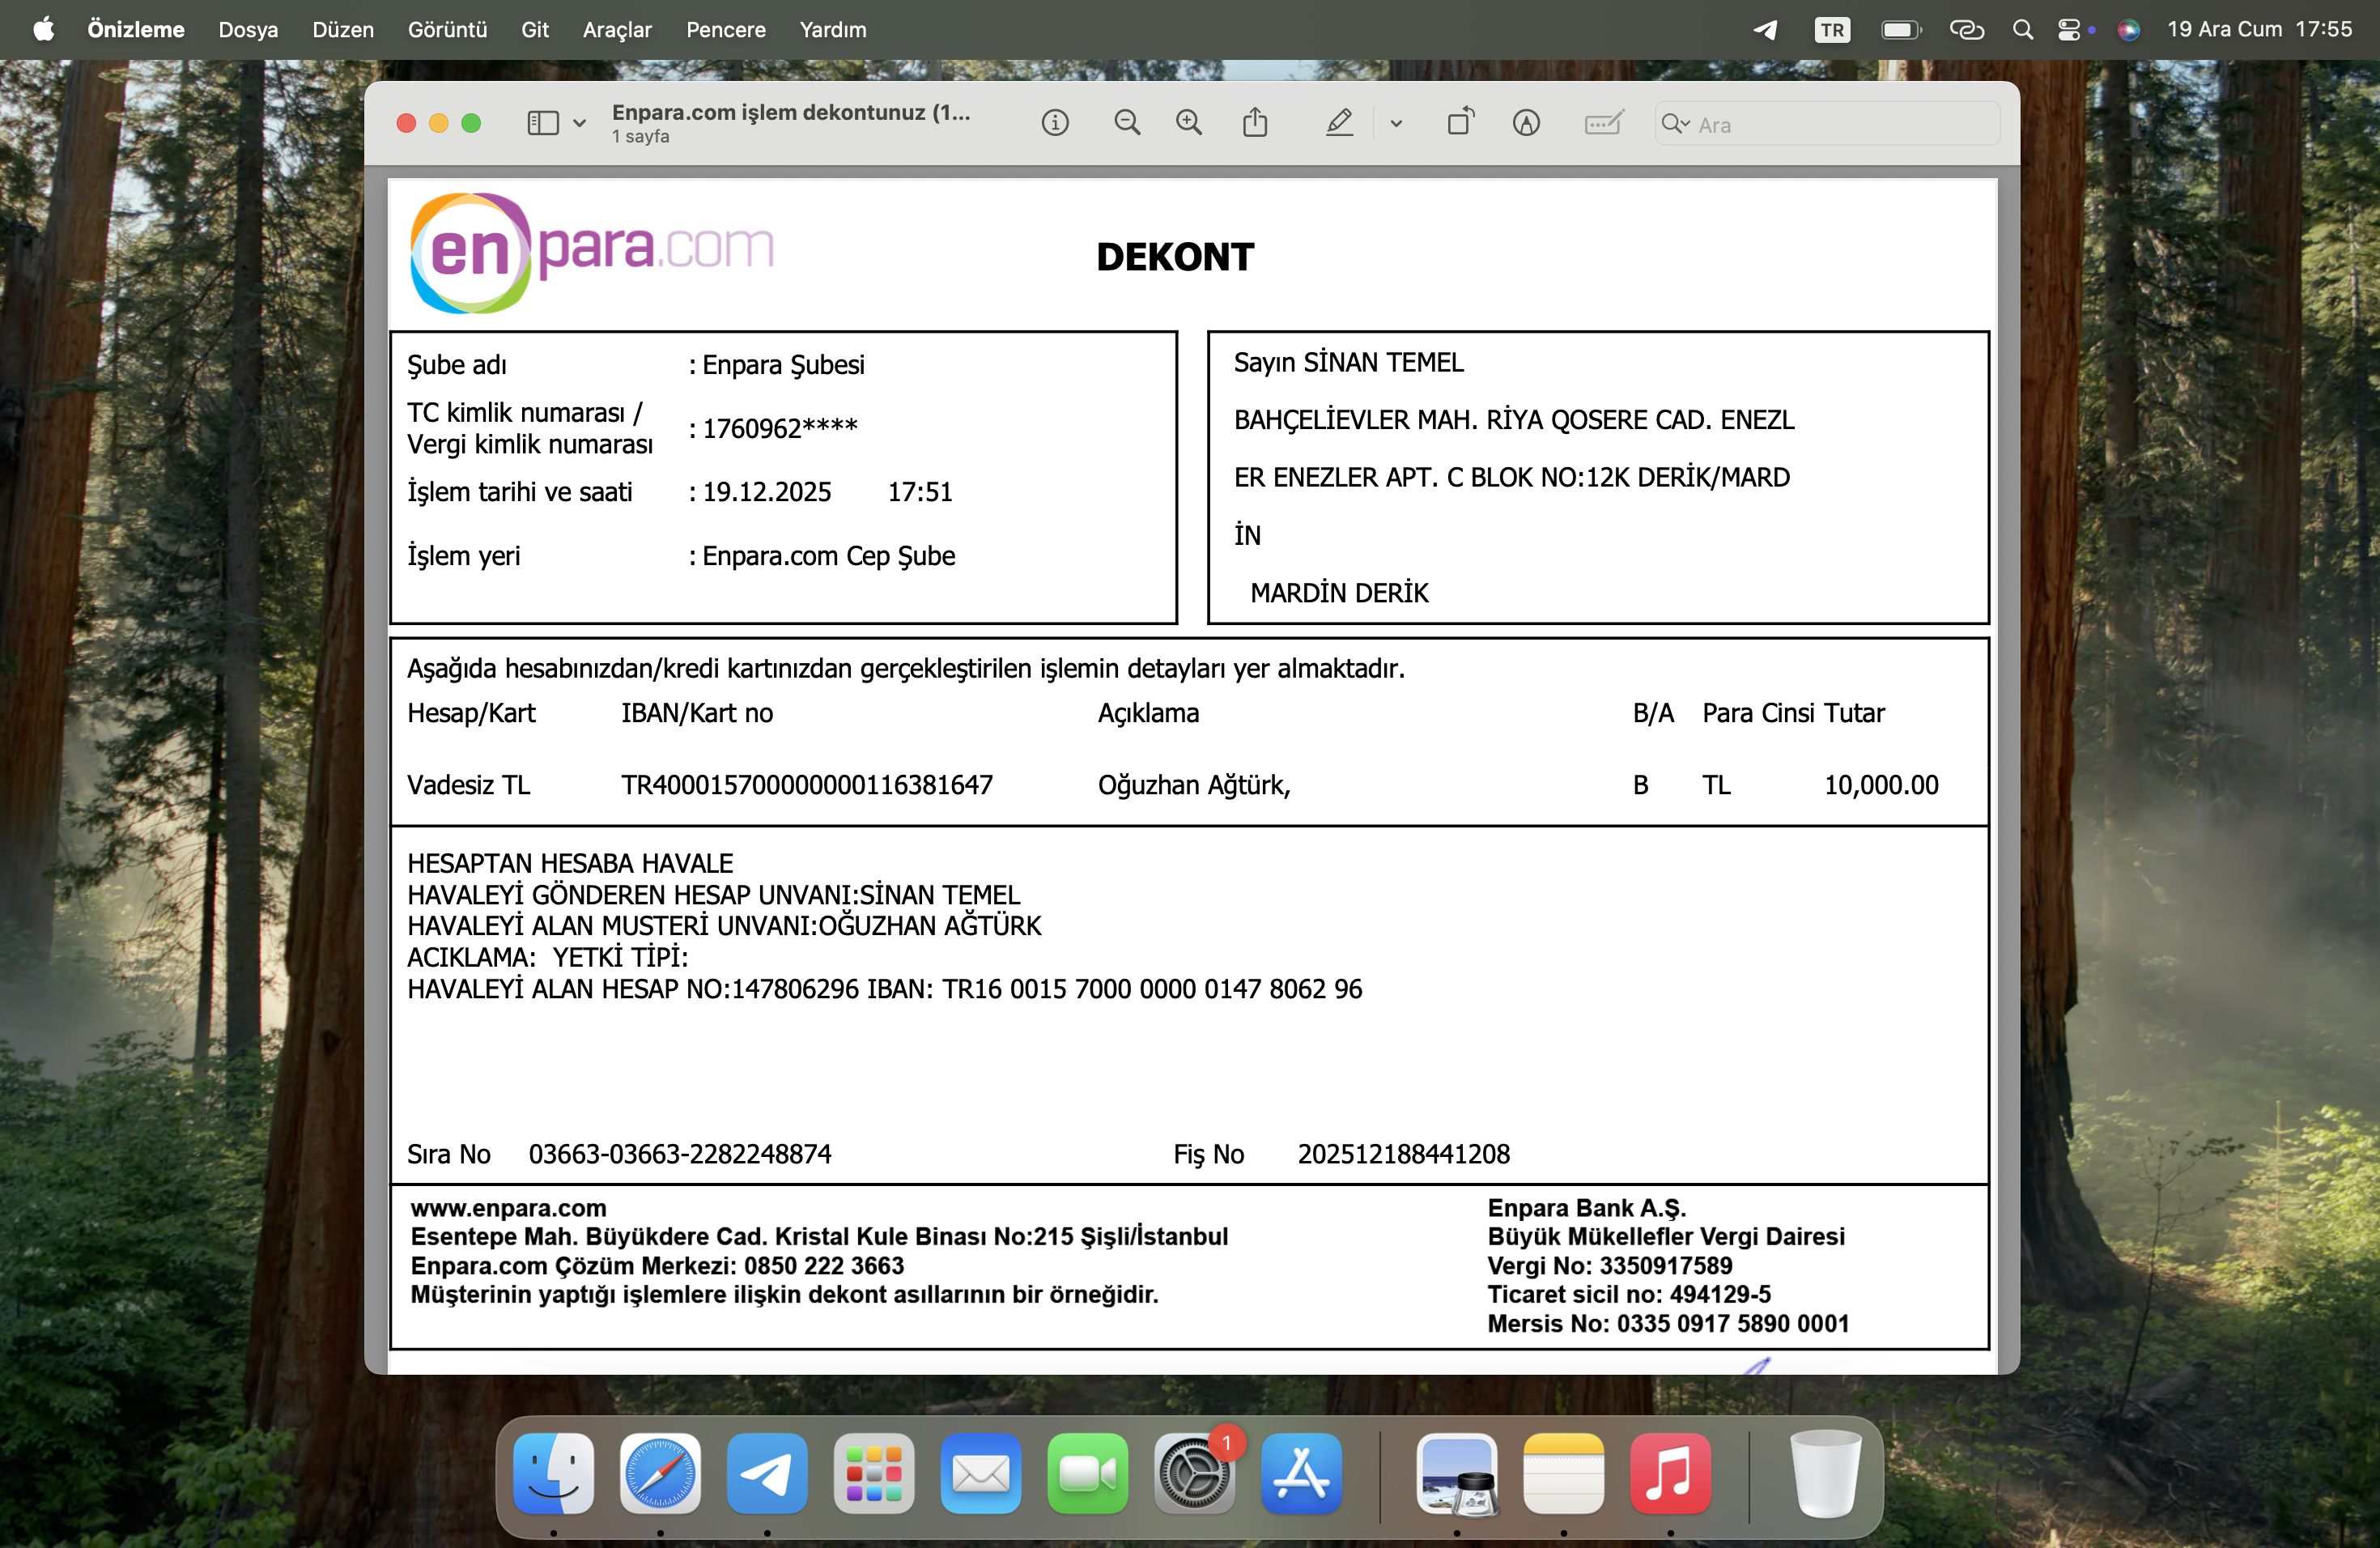
Task: Open Preview from the Dock
Action: click(x=1457, y=1473)
